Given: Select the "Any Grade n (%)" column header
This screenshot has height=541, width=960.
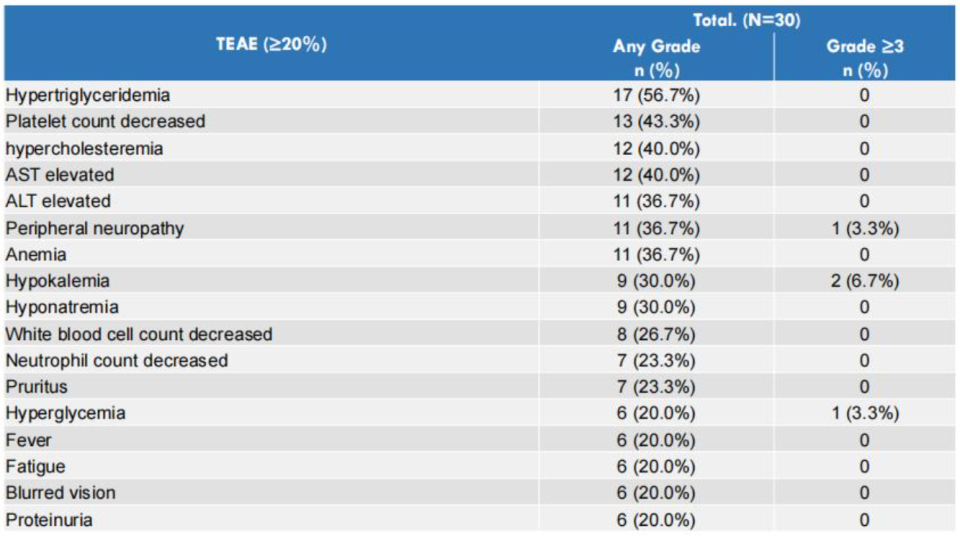Looking at the screenshot, I should (656, 58).
